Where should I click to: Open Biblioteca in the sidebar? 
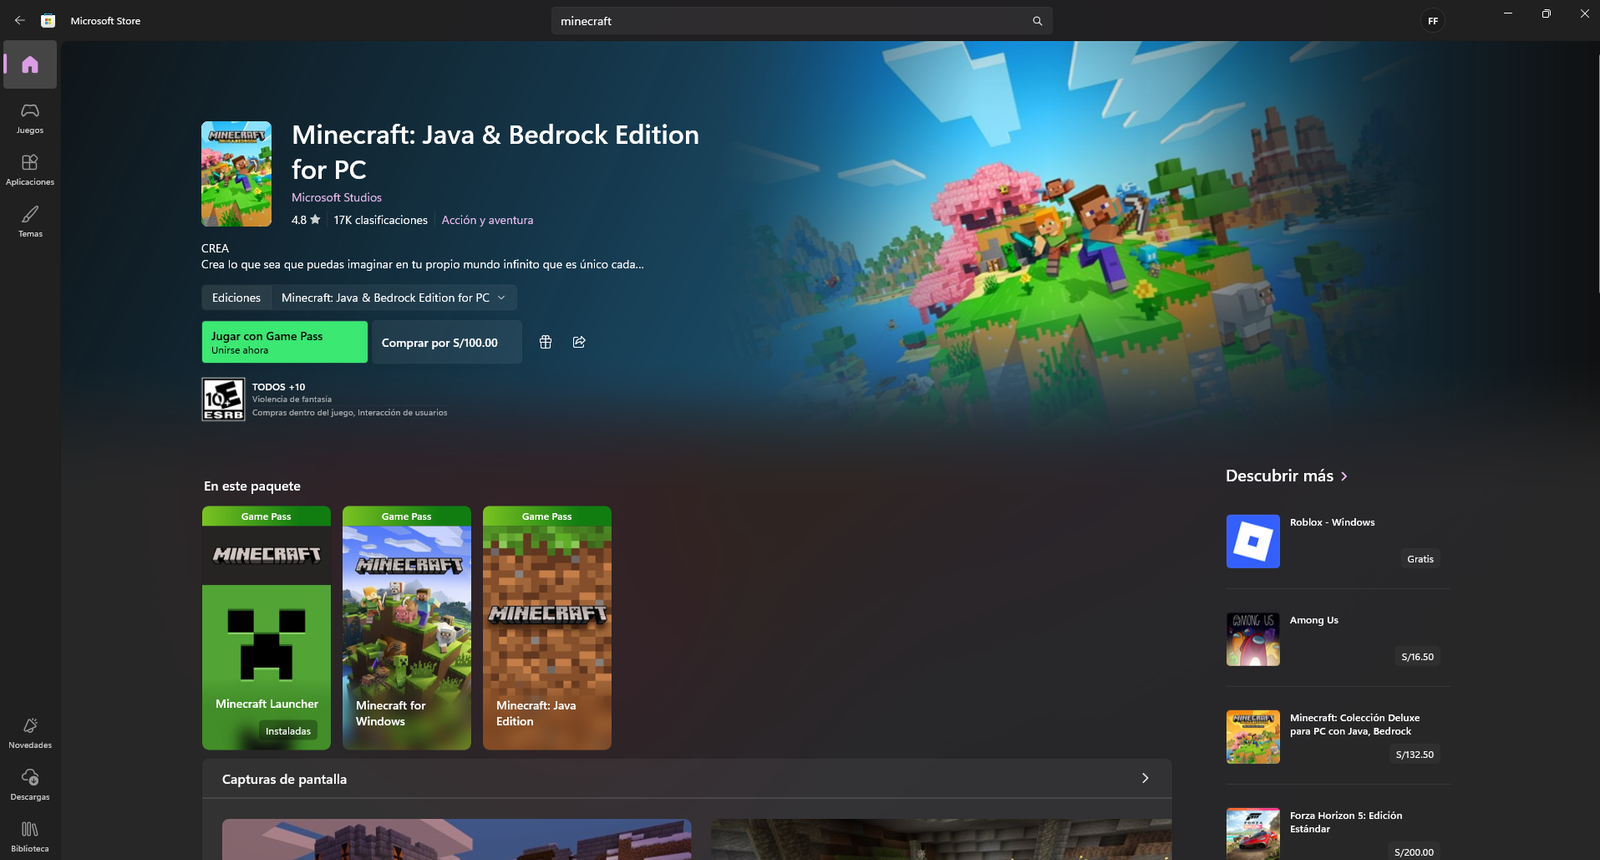(30, 836)
